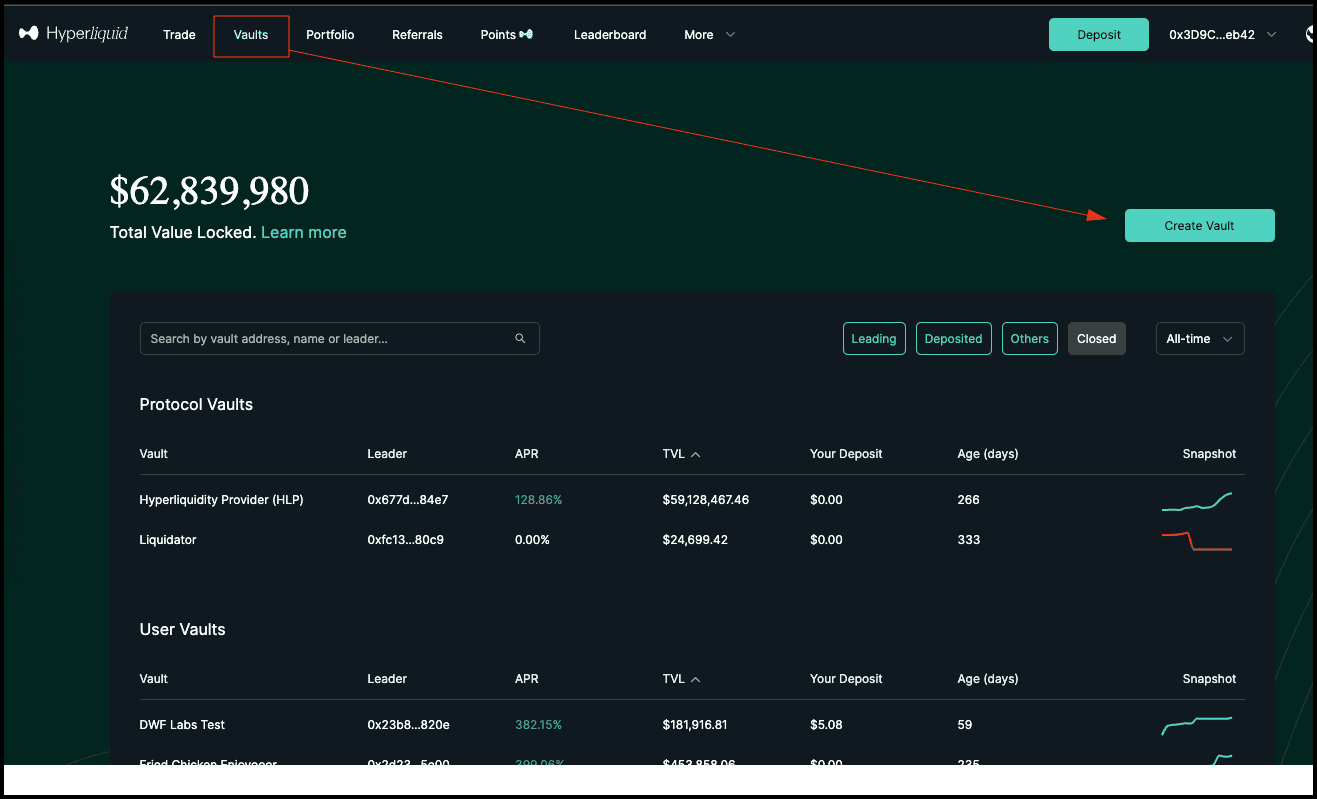The width and height of the screenshot is (1317, 799).
Task: Click the globe icon at top right
Action: (1309, 34)
